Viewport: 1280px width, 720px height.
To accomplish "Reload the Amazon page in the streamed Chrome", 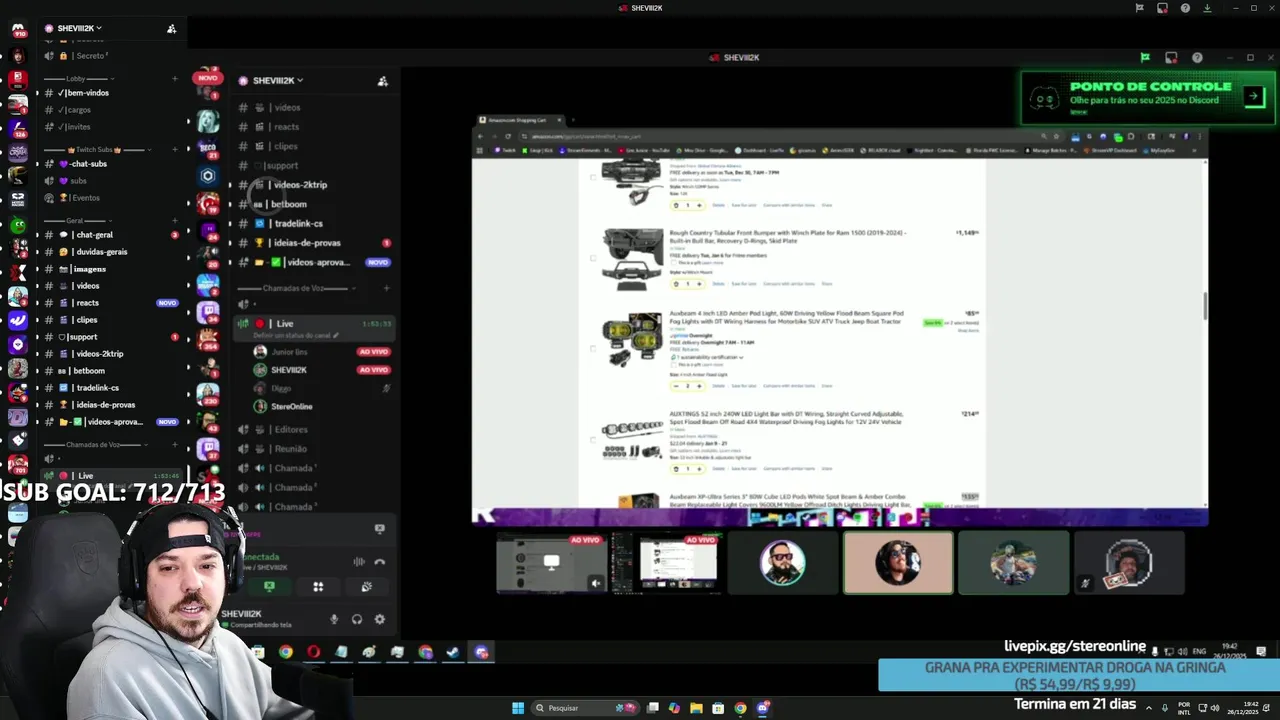I will (507, 136).
